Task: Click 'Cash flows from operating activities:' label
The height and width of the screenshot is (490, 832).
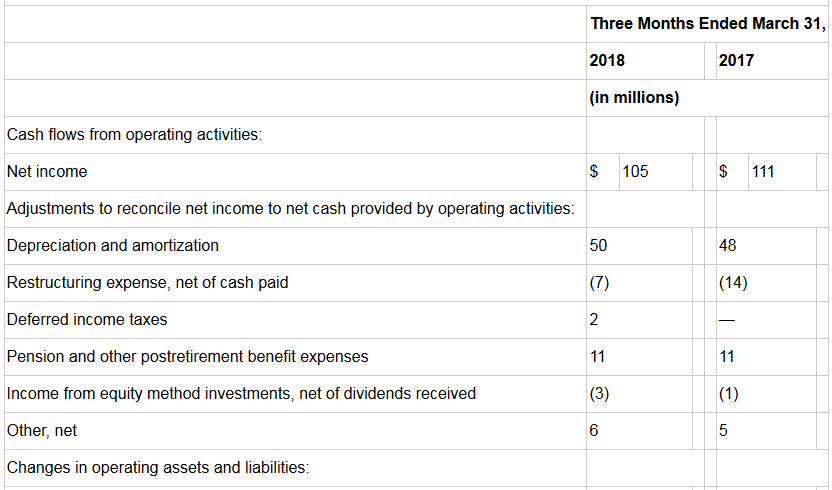Action: tap(134, 135)
